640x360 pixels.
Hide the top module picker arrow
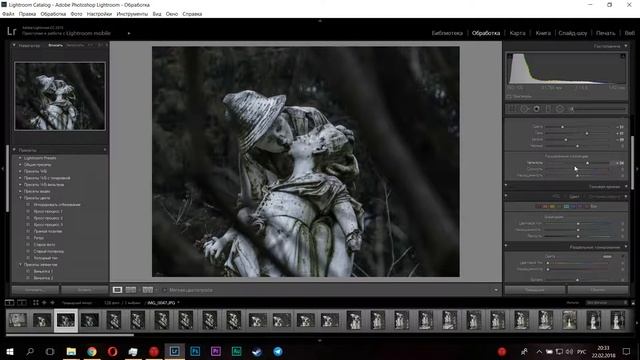click(320, 20)
